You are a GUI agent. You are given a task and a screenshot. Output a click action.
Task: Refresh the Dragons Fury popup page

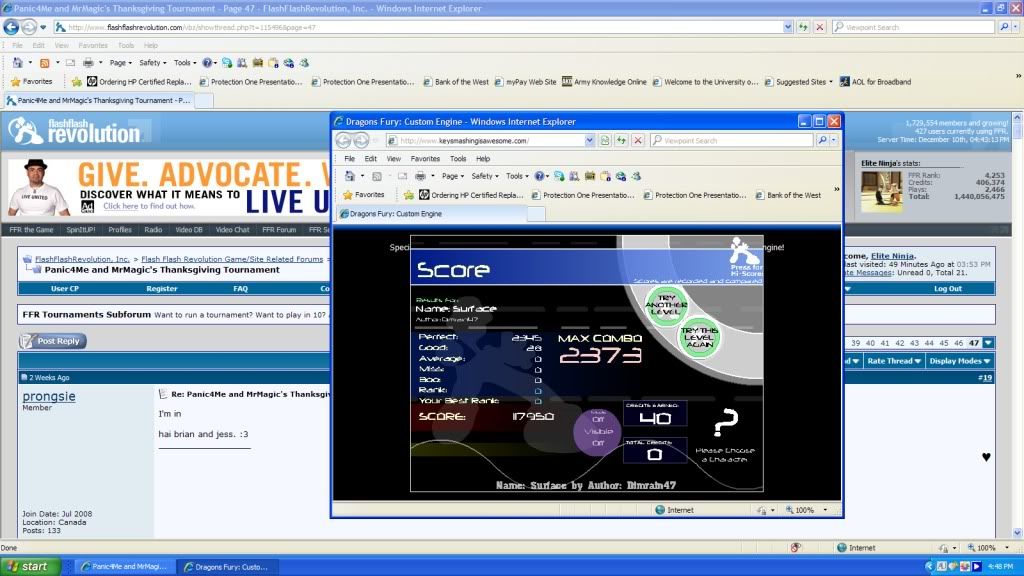click(621, 141)
